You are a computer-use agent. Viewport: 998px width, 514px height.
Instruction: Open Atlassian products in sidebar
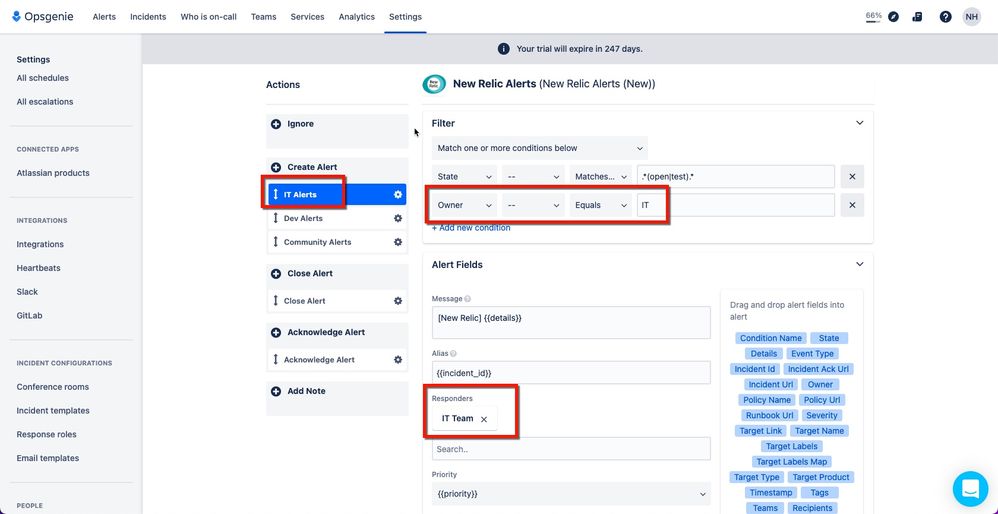(53, 173)
